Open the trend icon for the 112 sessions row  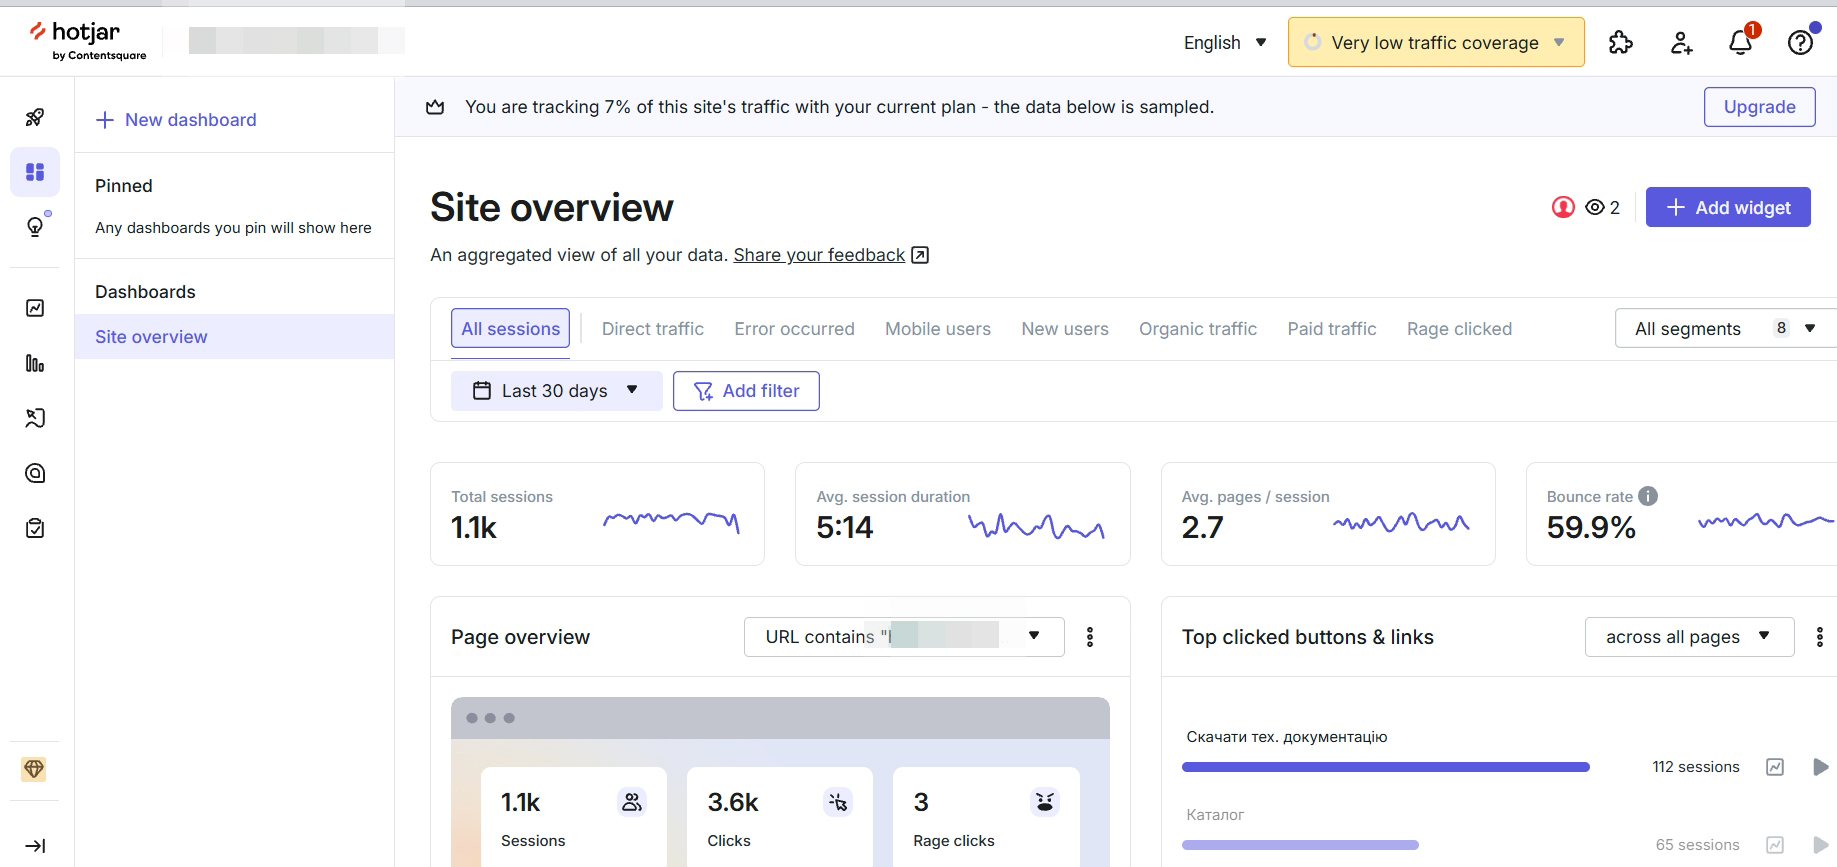1775,767
